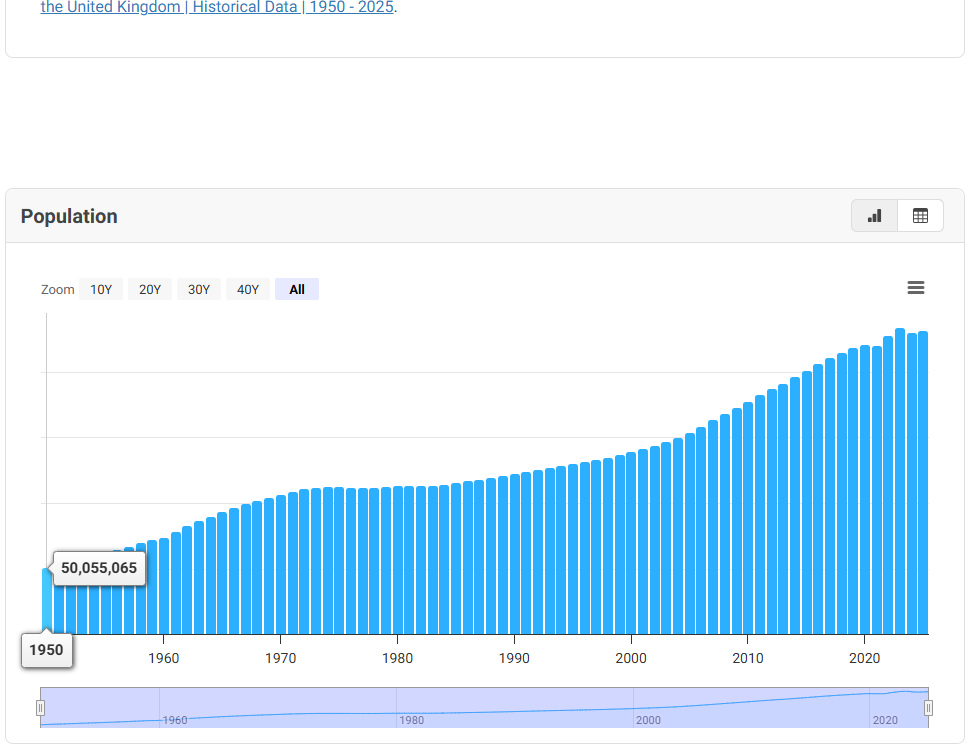Select the 40Y zoom option
Image resolution: width=968 pixels, height=748 pixels.
tap(248, 289)
